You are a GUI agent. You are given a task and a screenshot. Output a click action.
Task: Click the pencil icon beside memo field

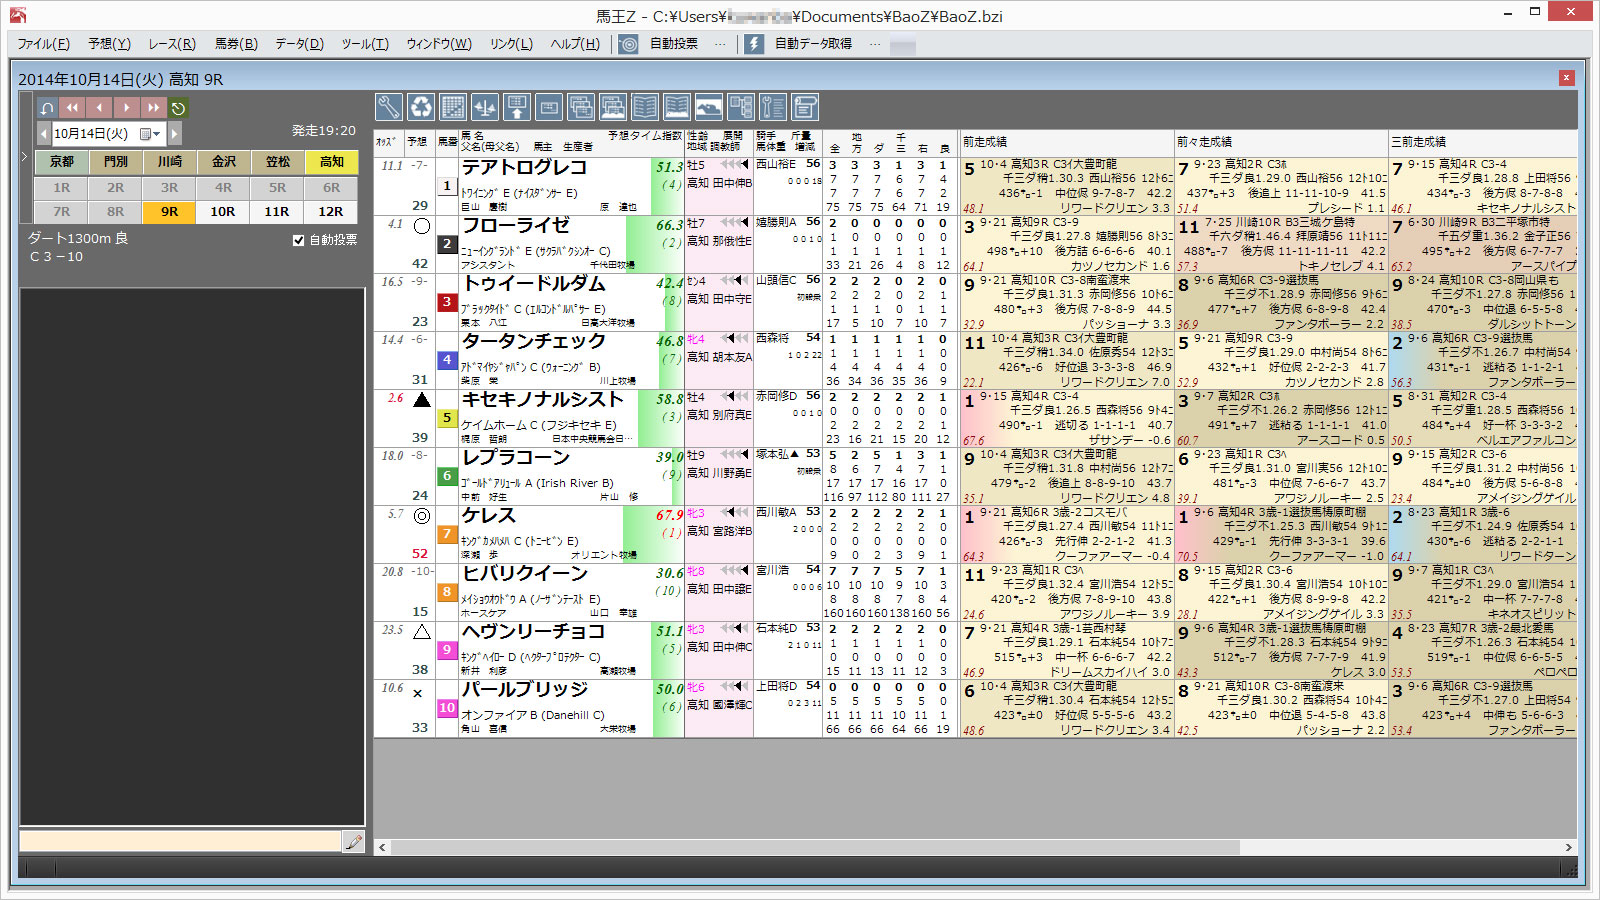(x=353, y=842)
